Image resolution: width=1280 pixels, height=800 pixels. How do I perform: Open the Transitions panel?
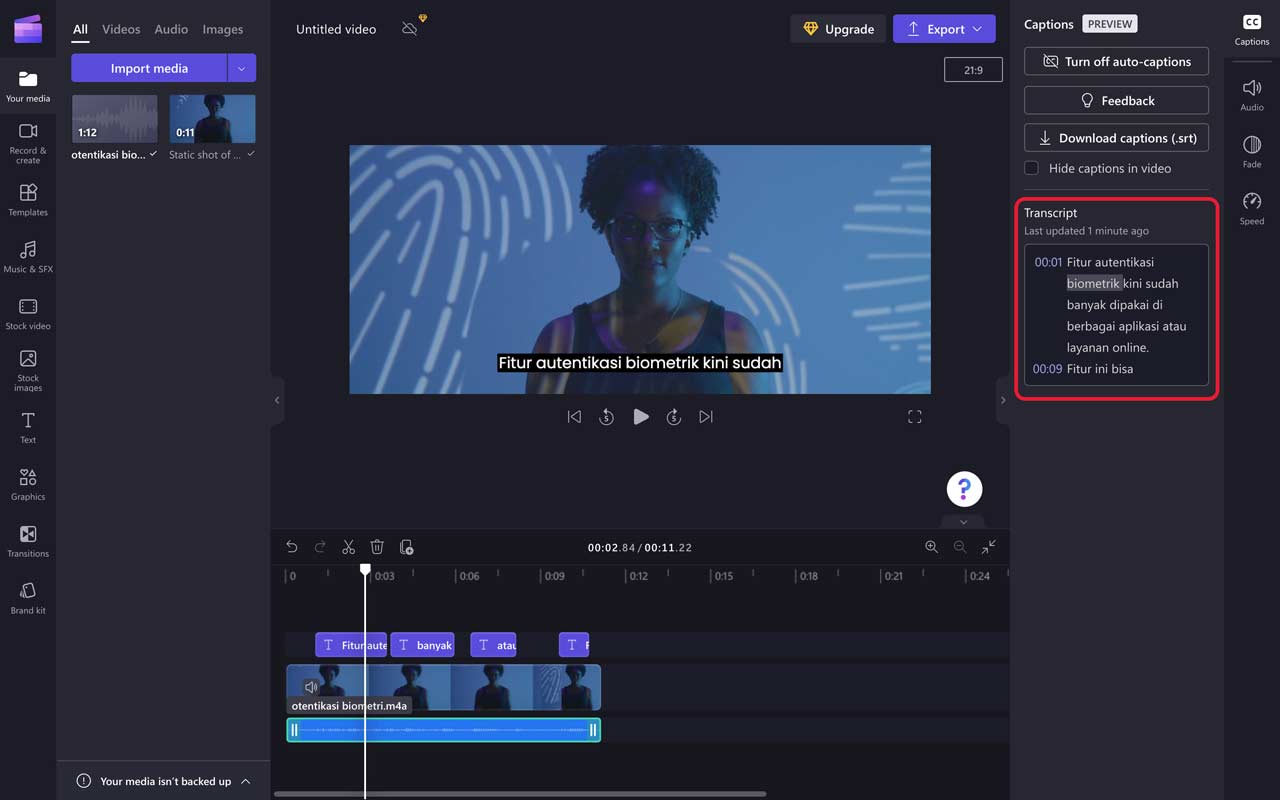[28, 540]
